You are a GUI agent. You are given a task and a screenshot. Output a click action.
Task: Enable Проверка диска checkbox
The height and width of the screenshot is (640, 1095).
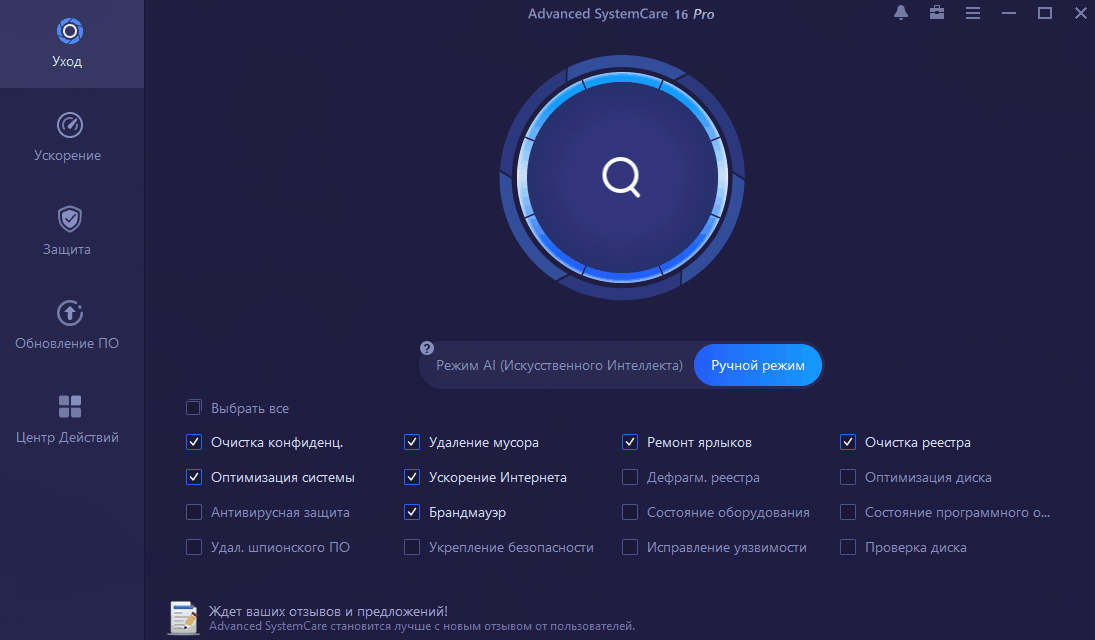848,547
